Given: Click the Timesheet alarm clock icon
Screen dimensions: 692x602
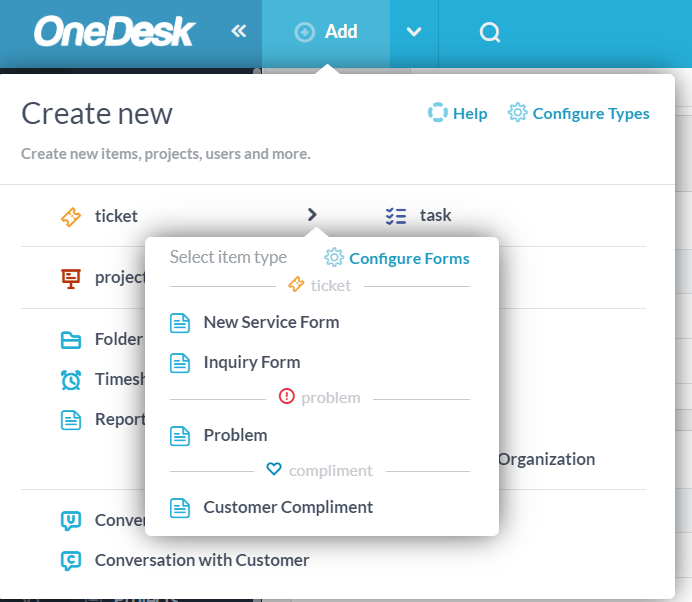Looking at the screenshot, I should click(x=71, y=380).
